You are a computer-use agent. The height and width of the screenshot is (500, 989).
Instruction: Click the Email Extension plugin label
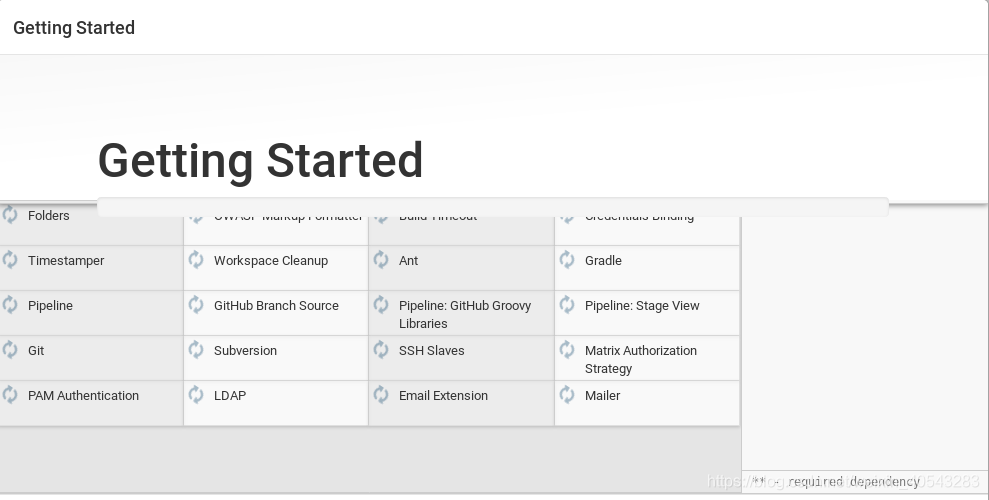click(x=443, y=396)
